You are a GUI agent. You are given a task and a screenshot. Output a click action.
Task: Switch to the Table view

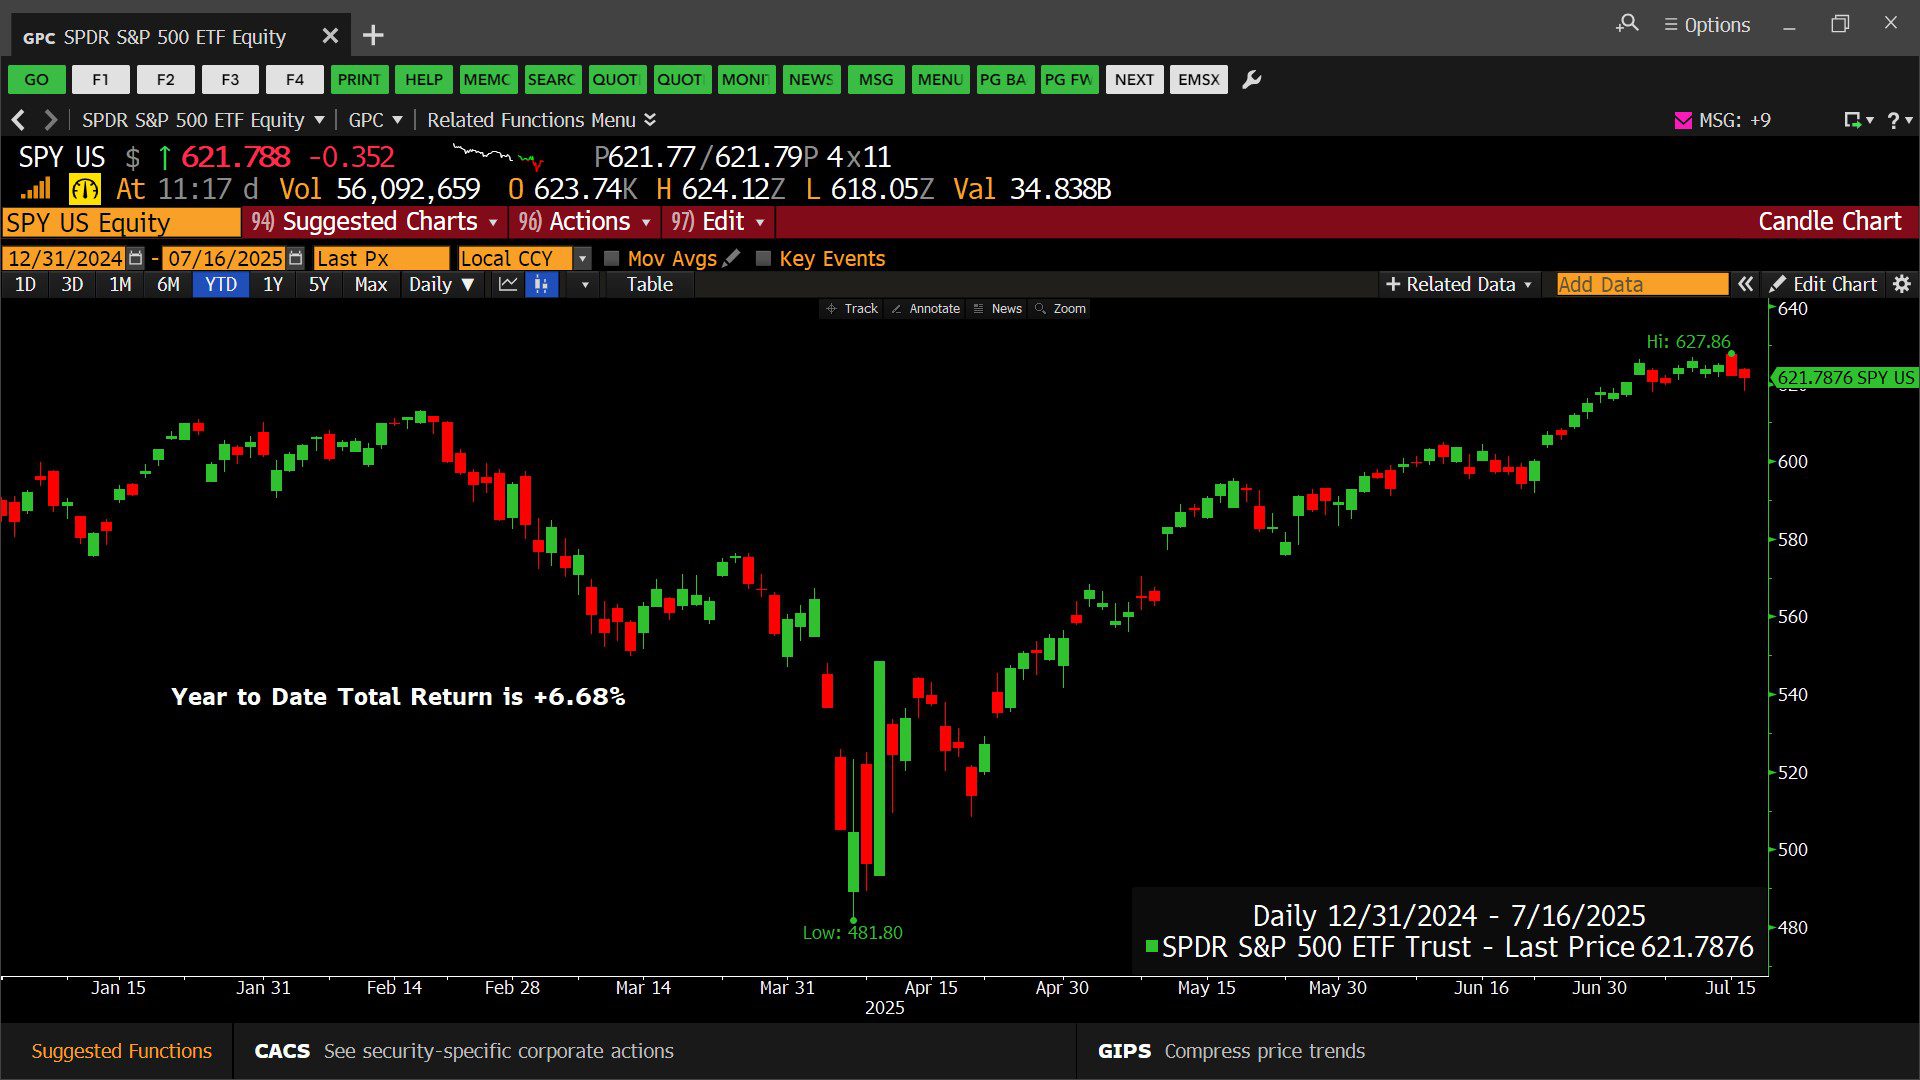649,285
